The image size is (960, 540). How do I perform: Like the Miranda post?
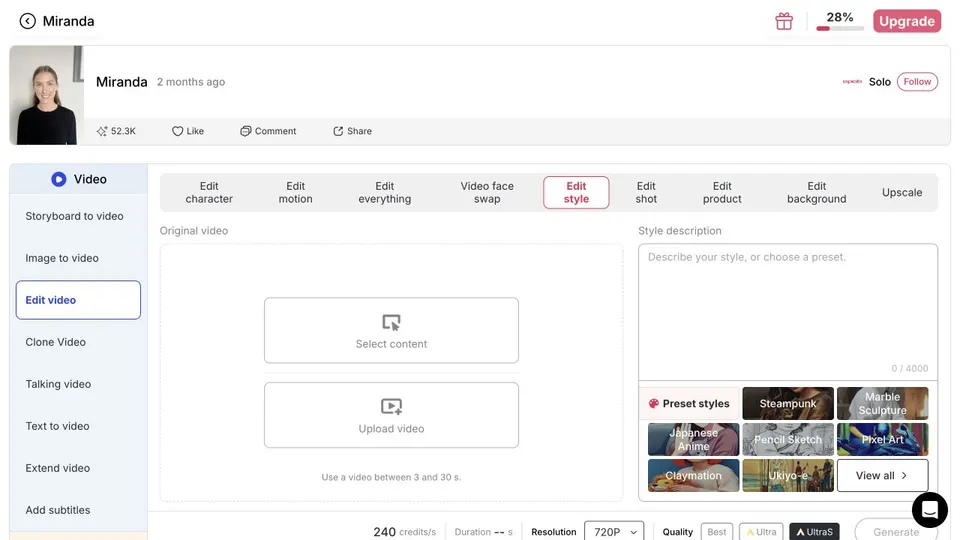[188, 131]
